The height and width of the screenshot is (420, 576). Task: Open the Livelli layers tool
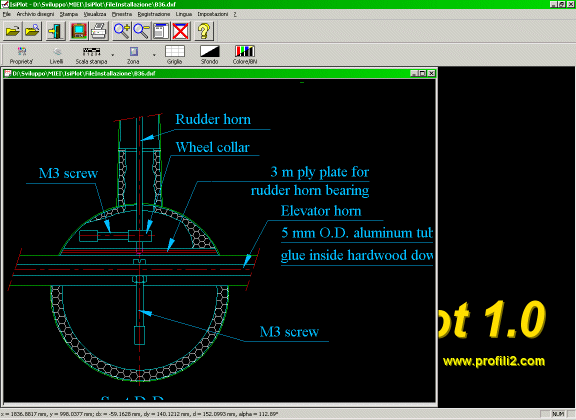(56, 55)
